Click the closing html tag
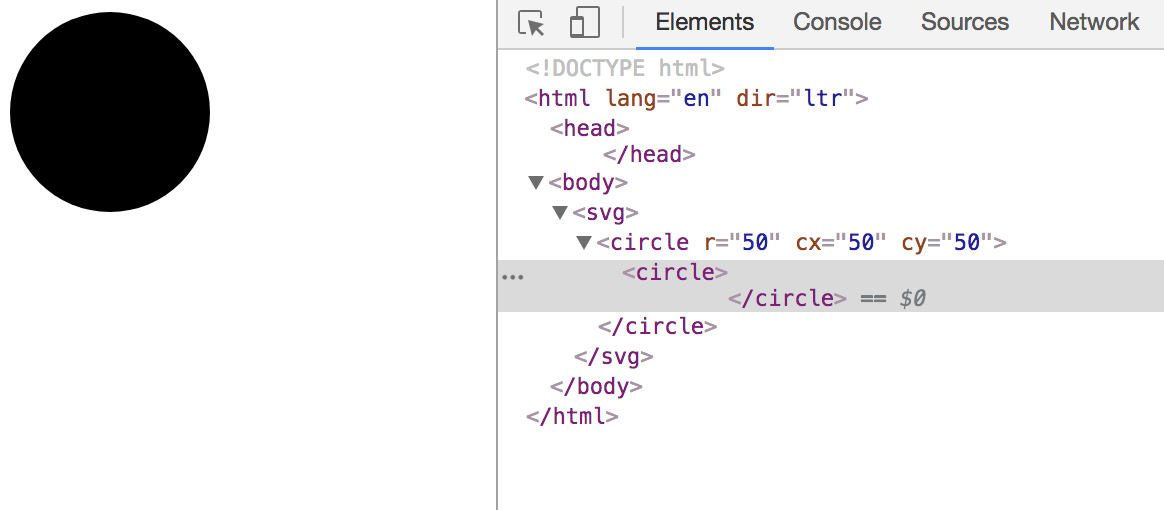This screenshot has height=510, width=1164. click(x=571, y=416)
